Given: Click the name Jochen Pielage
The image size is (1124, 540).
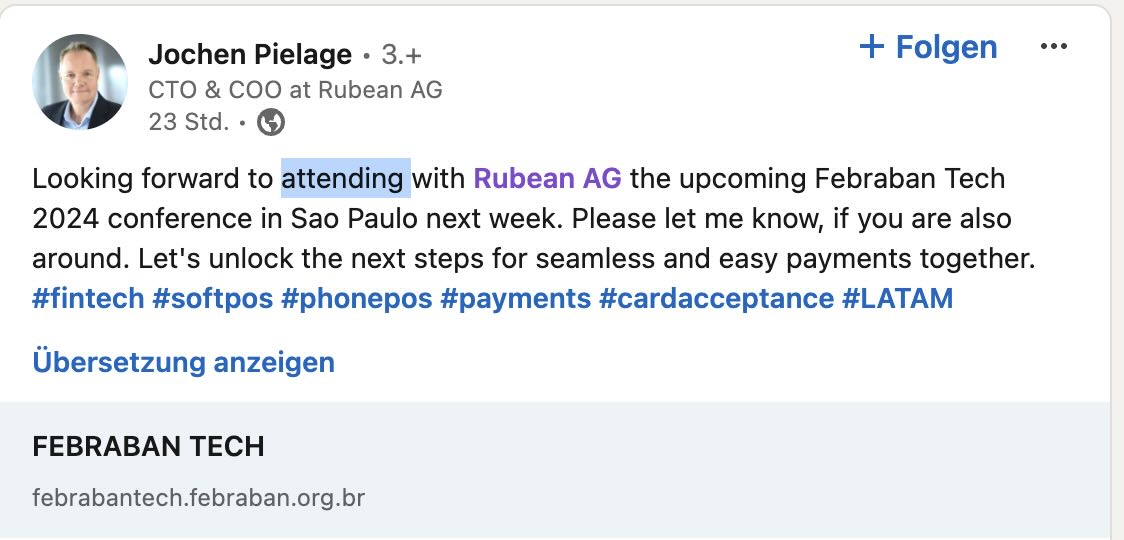Looking at the screenshot, I should coord(250,54).
